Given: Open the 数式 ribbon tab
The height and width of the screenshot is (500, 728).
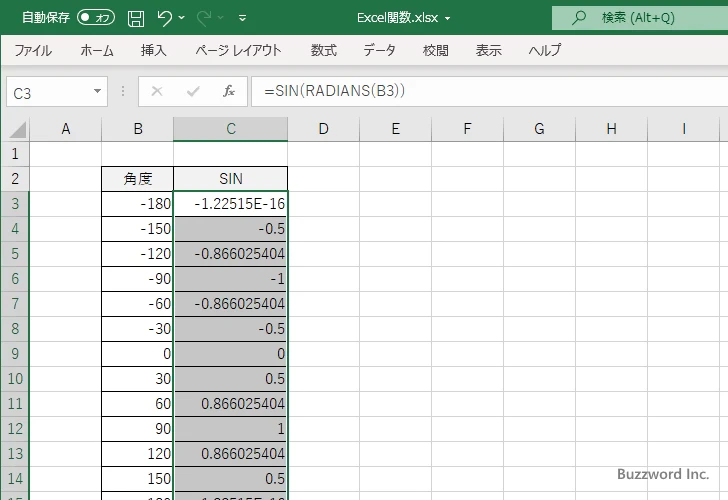Looking at the screenshot, I should pos(324,50).
